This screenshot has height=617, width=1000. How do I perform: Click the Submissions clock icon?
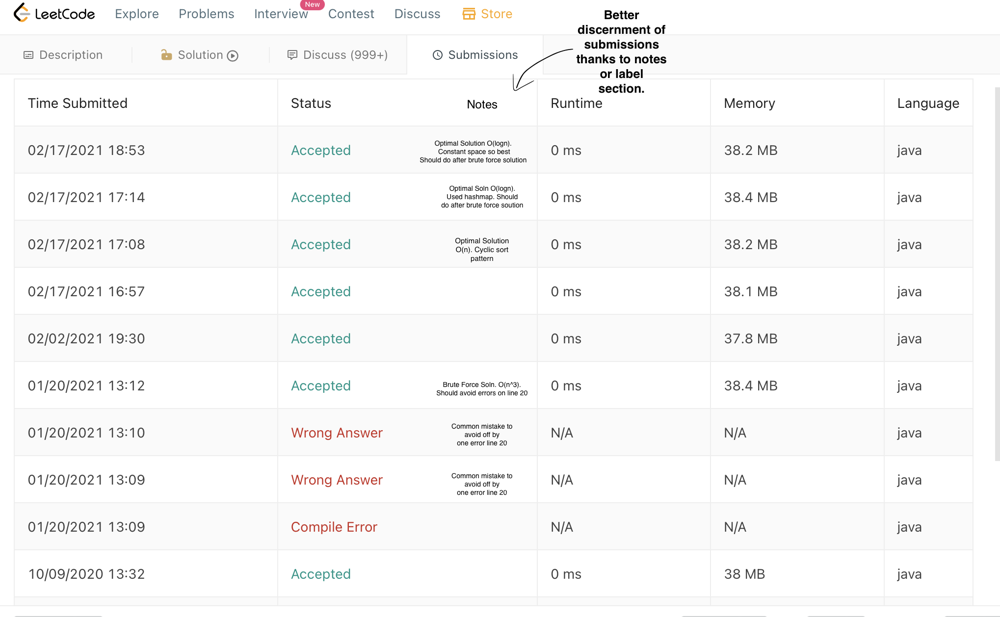point(438,55)
